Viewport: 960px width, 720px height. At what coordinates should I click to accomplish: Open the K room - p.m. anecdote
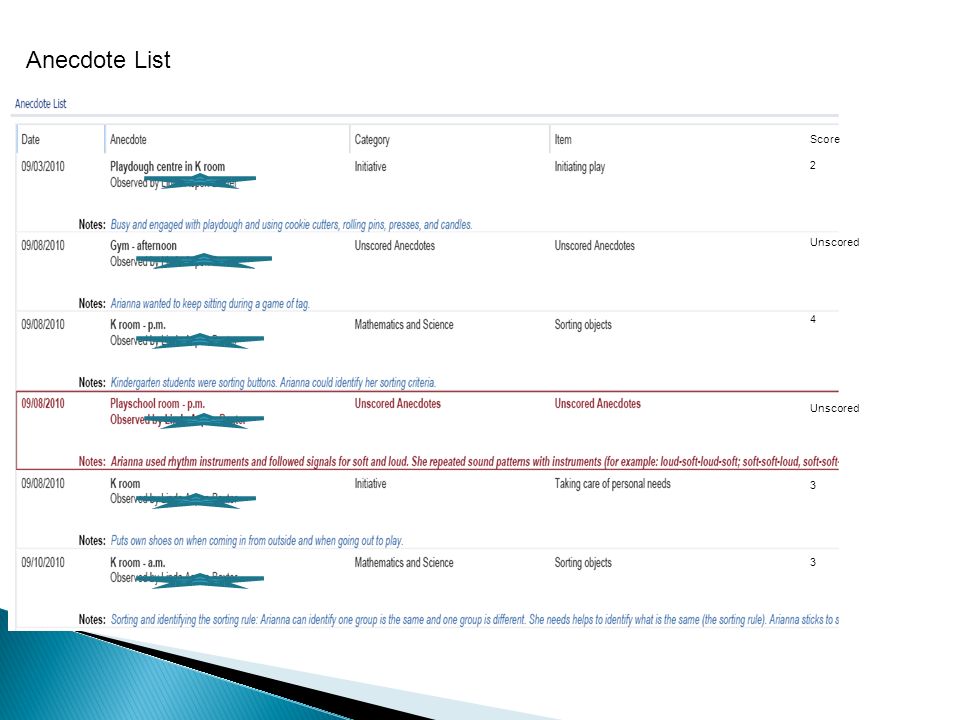tap(138, 324)
